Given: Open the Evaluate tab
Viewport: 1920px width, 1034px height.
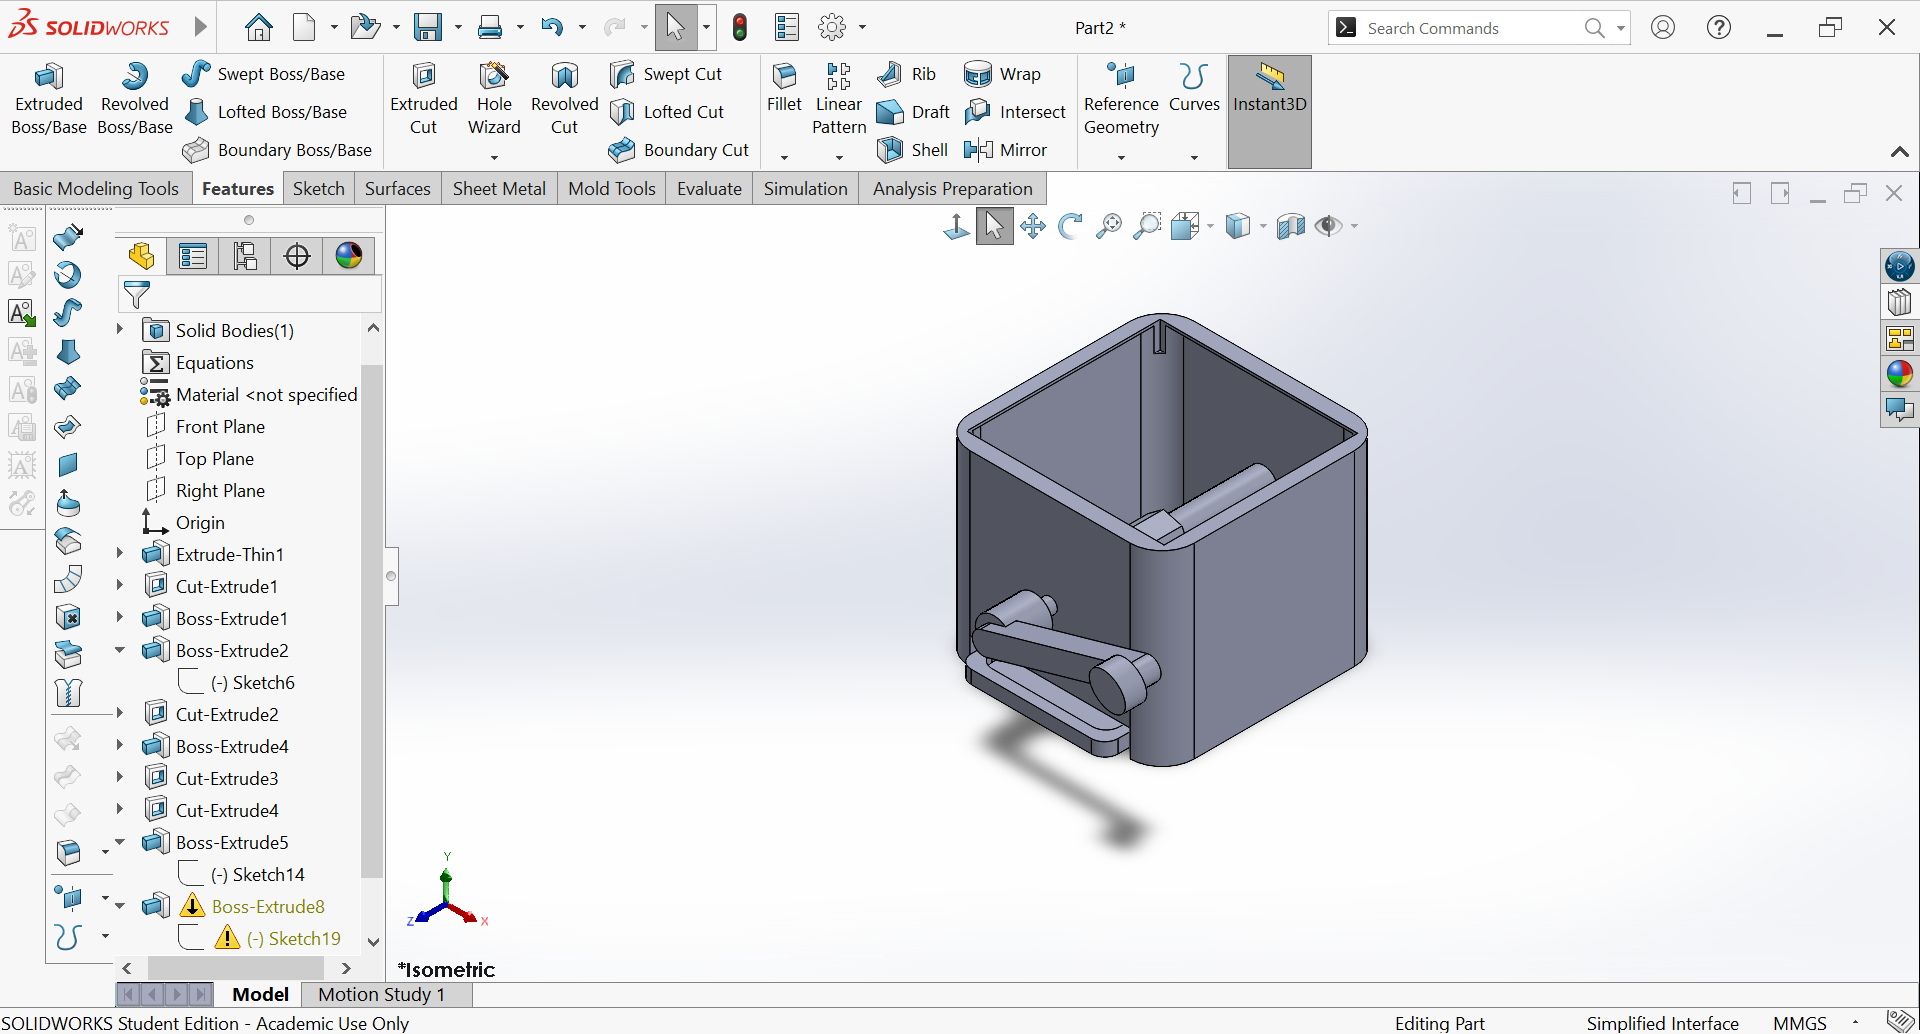Looking at the screenshot, I should point(709,189).
